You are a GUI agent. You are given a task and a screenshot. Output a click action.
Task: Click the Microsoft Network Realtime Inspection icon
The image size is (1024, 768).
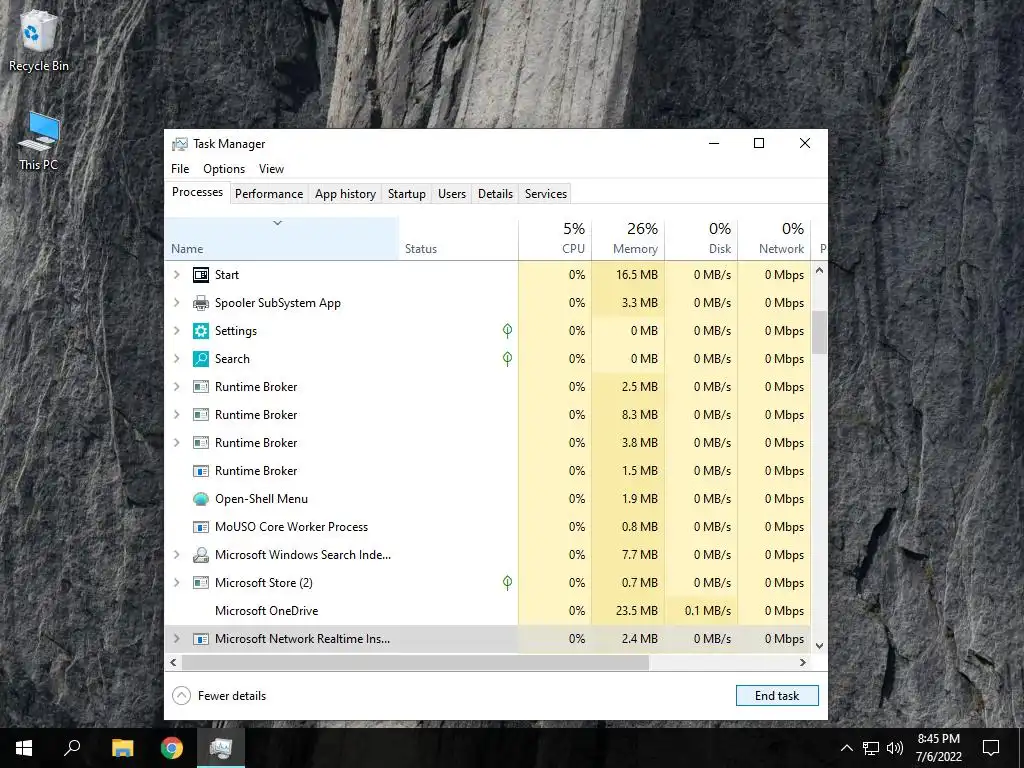(x=200, y=639)
